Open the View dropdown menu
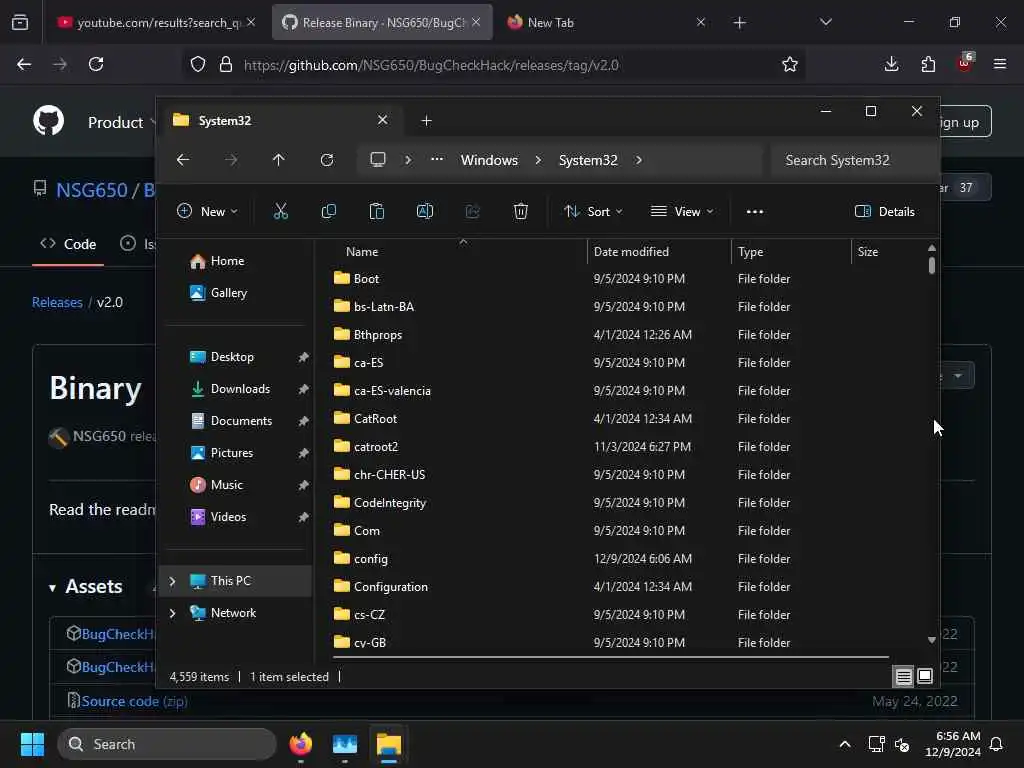This screenshot has height=768, width=1024. (x=682, y=212)
